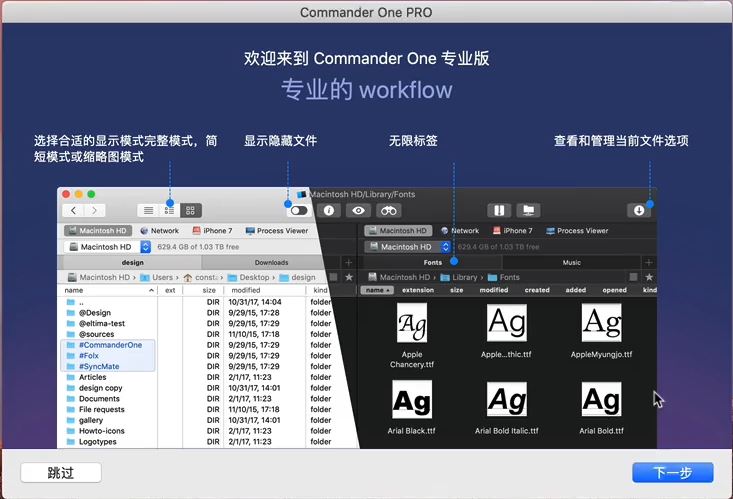Screen dimensions: 733x499
Task: Select the Articles folder row
Action: coord(199,377)
